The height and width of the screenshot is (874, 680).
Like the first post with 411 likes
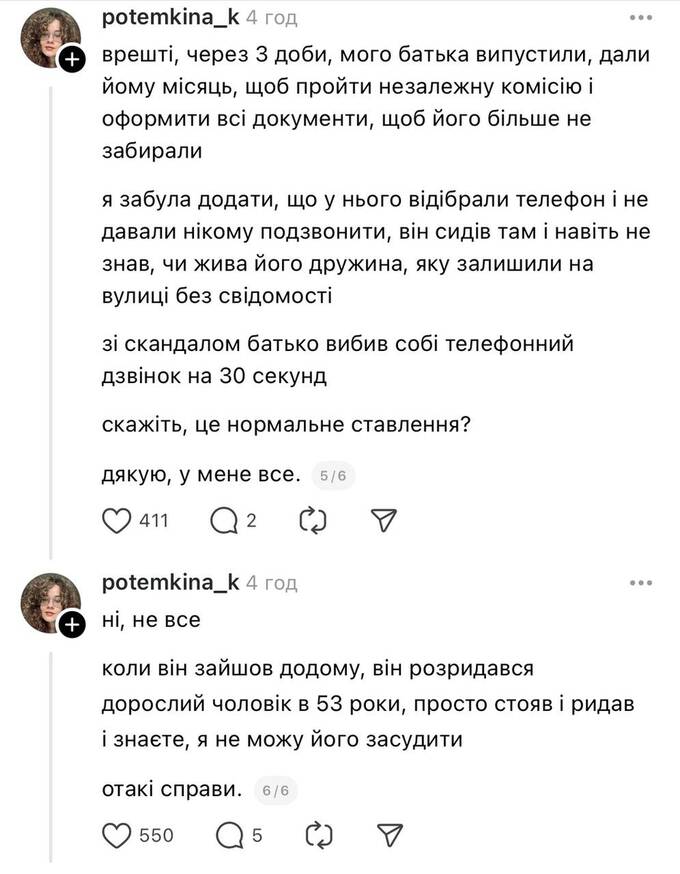(119, 520)
